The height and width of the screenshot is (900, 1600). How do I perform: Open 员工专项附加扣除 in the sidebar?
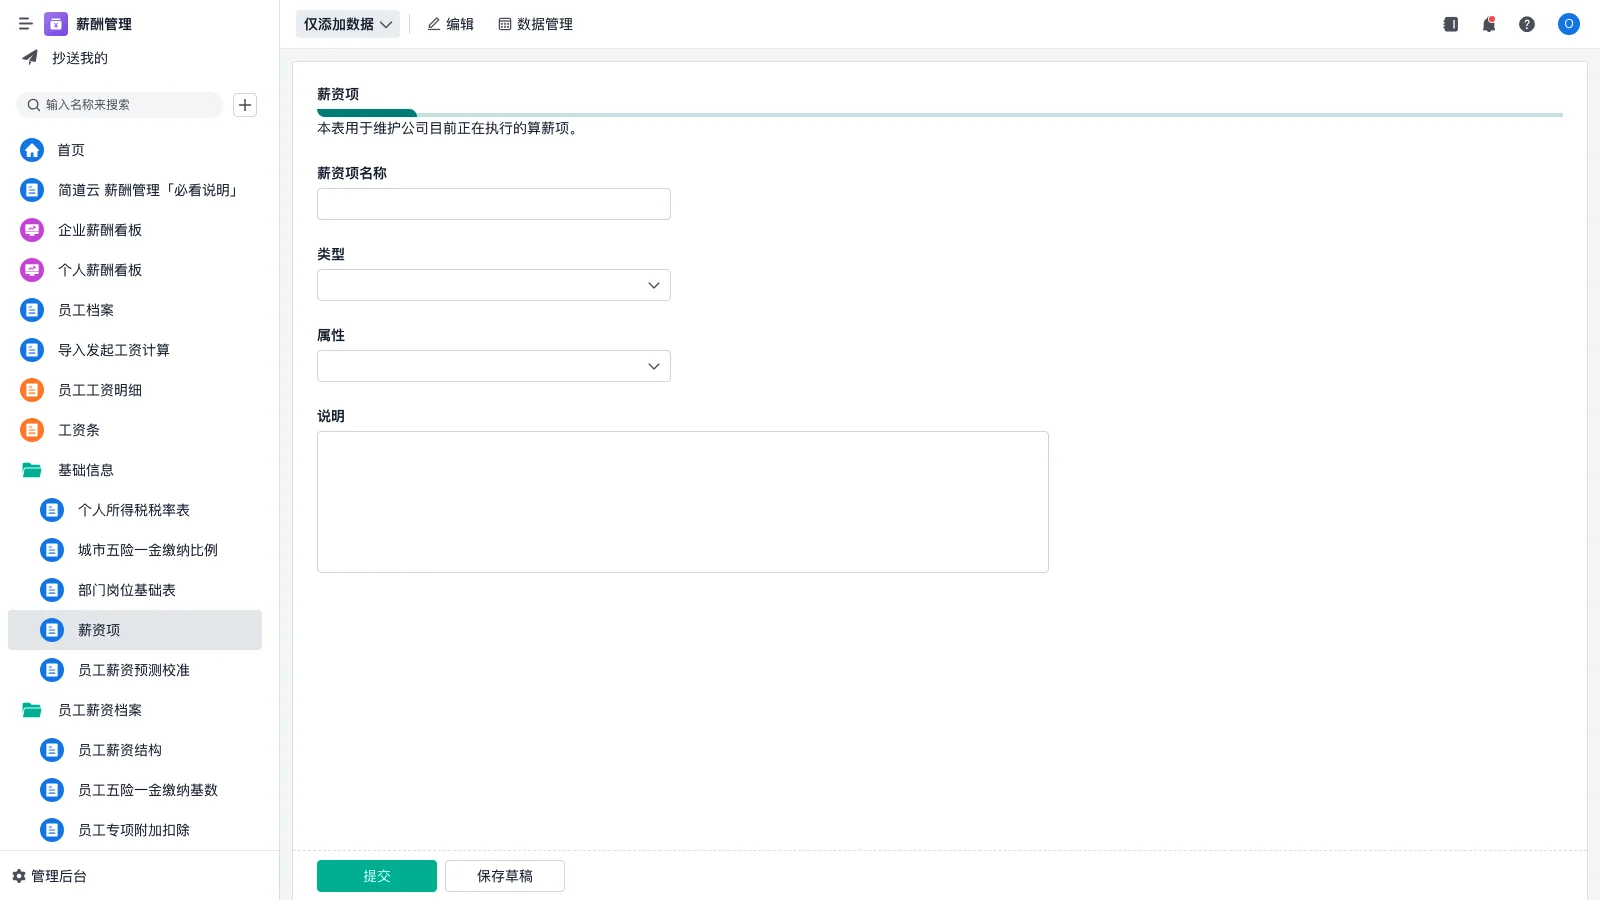[x=135, y=830]
